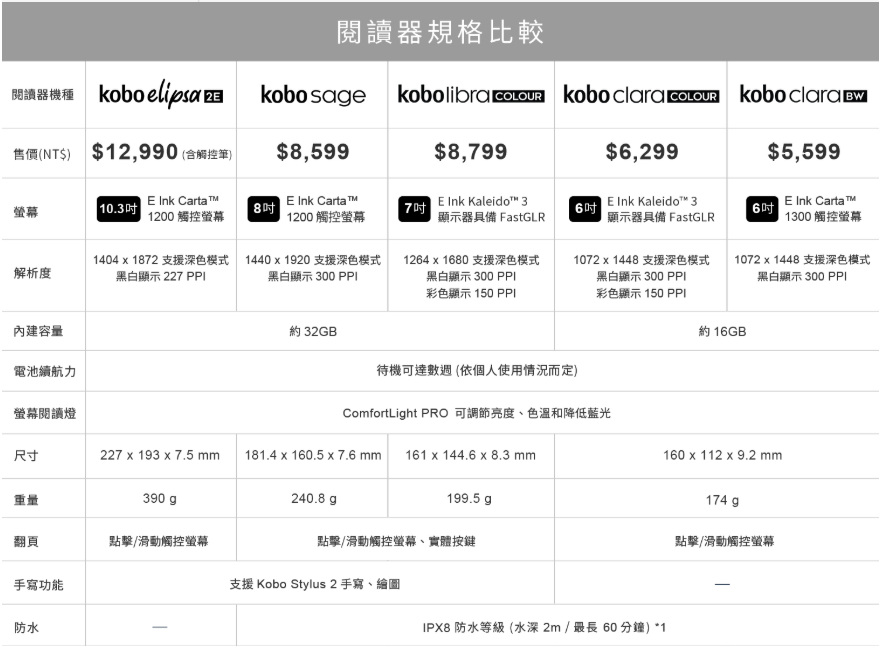Click 點擊/滑動觸控螢幕 in the Elipsa column
This screenshot has width=892, height=646.
coord(159,541)
